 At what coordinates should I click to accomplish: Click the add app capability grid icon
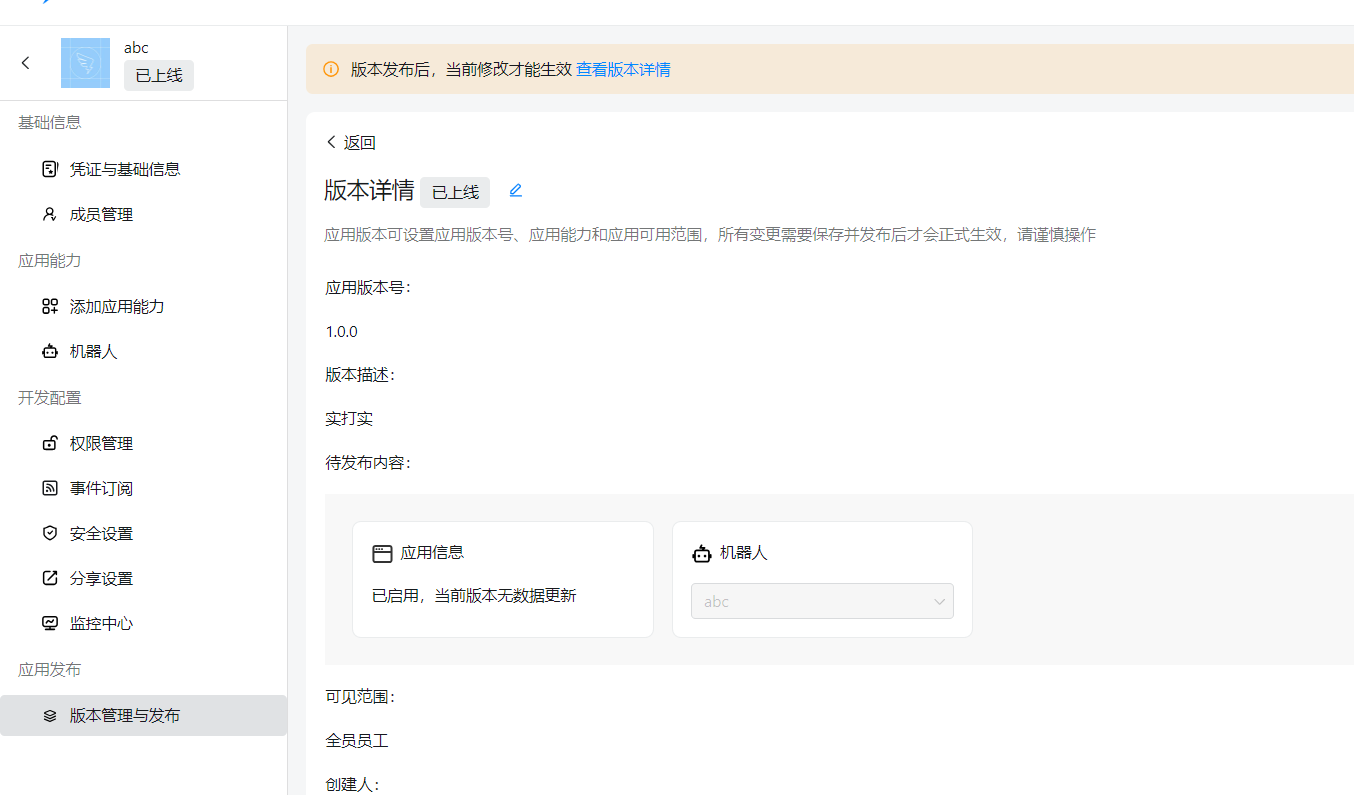pos(50,306)
